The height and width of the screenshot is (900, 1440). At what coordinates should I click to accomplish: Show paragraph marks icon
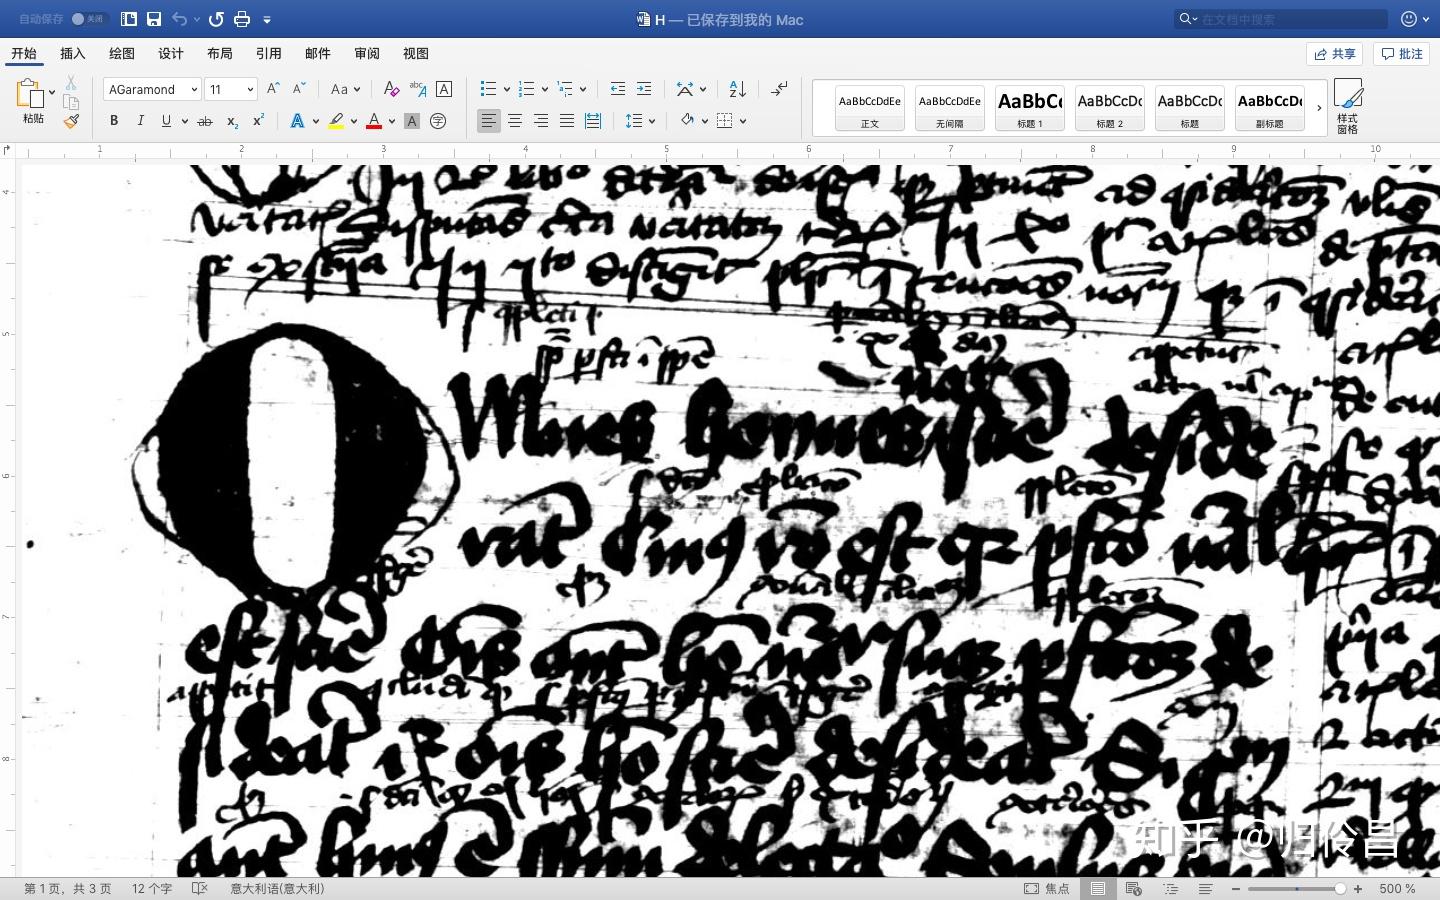coord(779,89)
